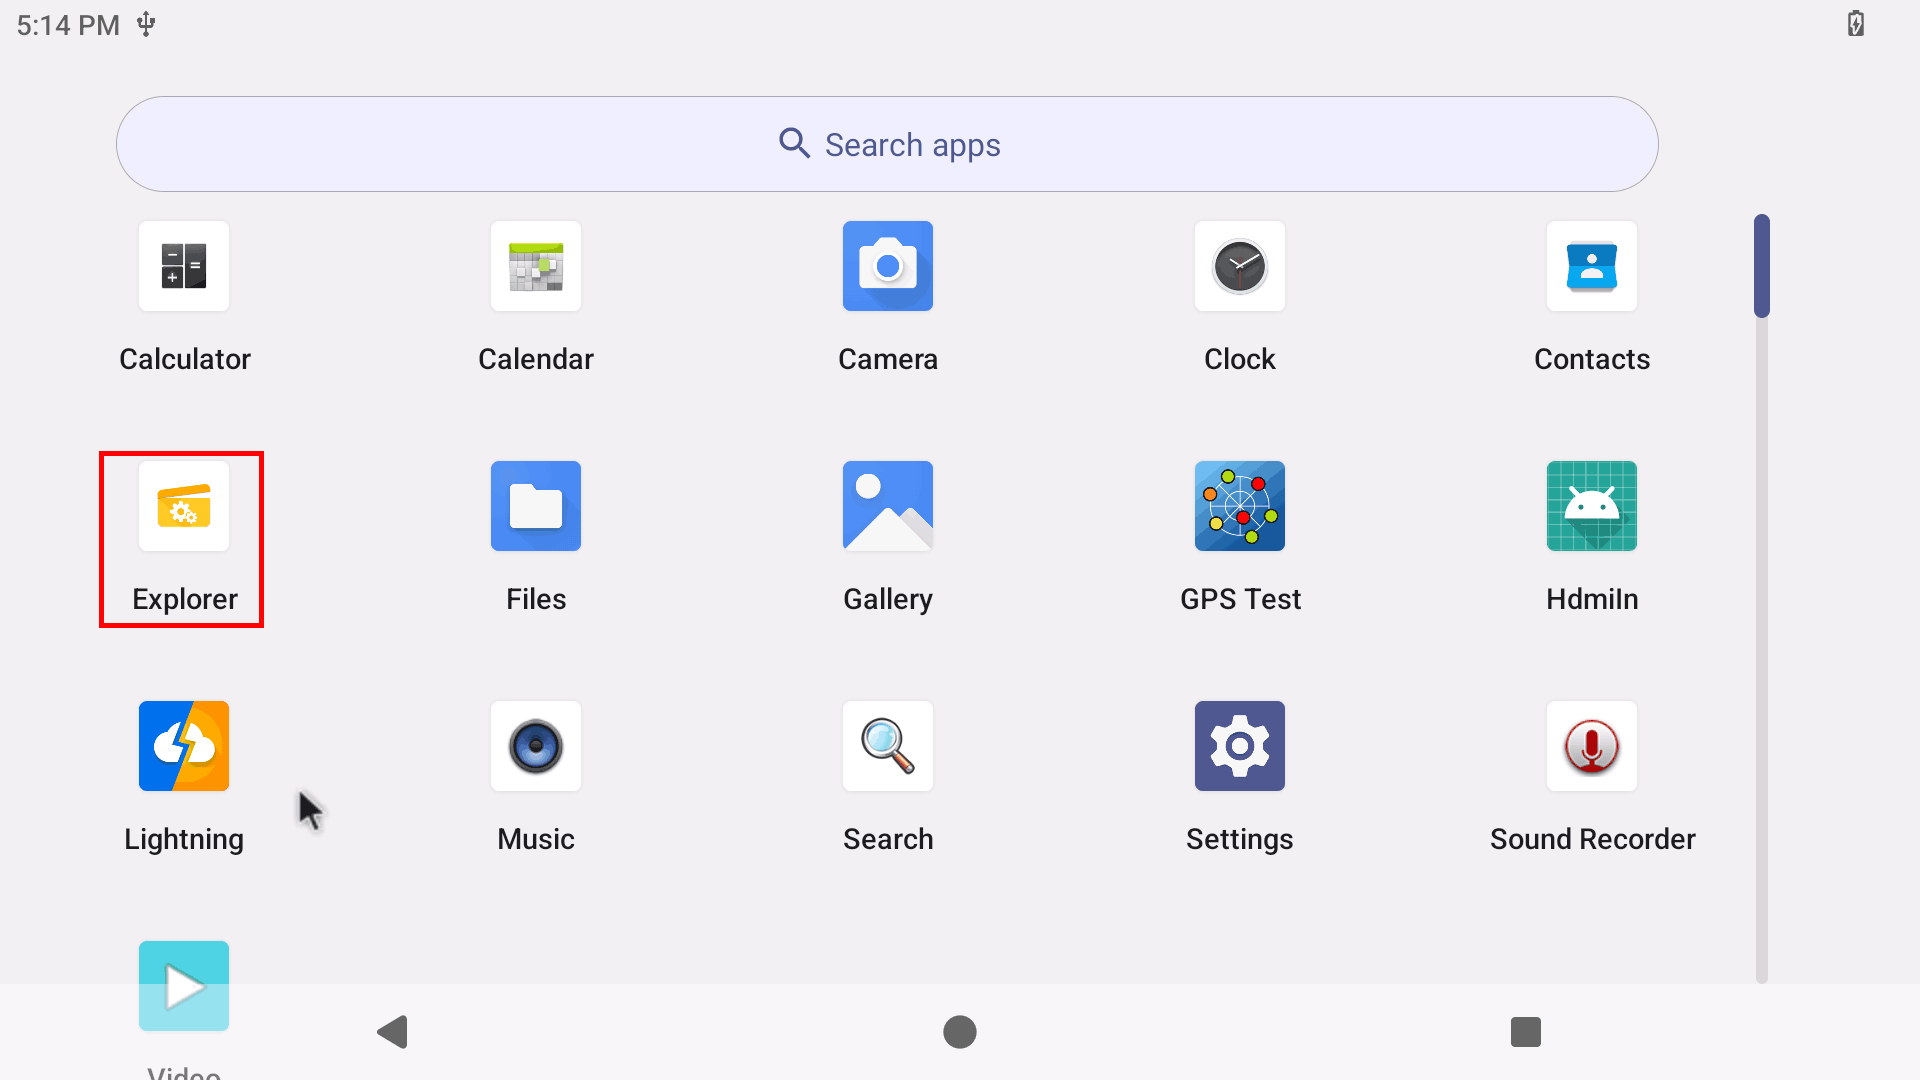Viewport: 1920px width, 1080px height.
Task: Launch the Gallery app
Action: [888, 507]
